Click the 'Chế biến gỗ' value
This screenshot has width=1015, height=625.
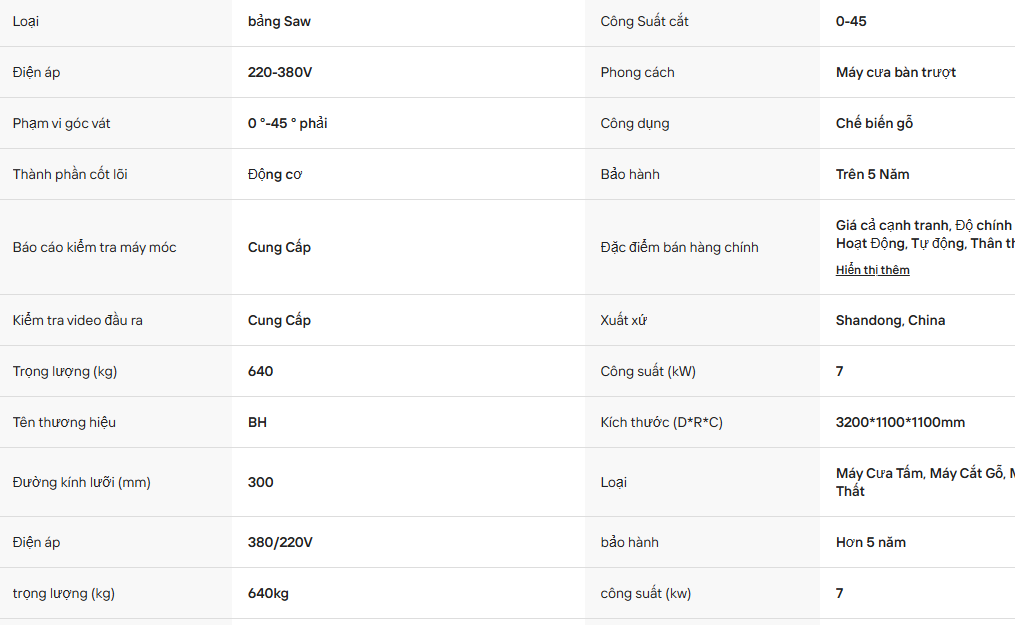point(875,124)
